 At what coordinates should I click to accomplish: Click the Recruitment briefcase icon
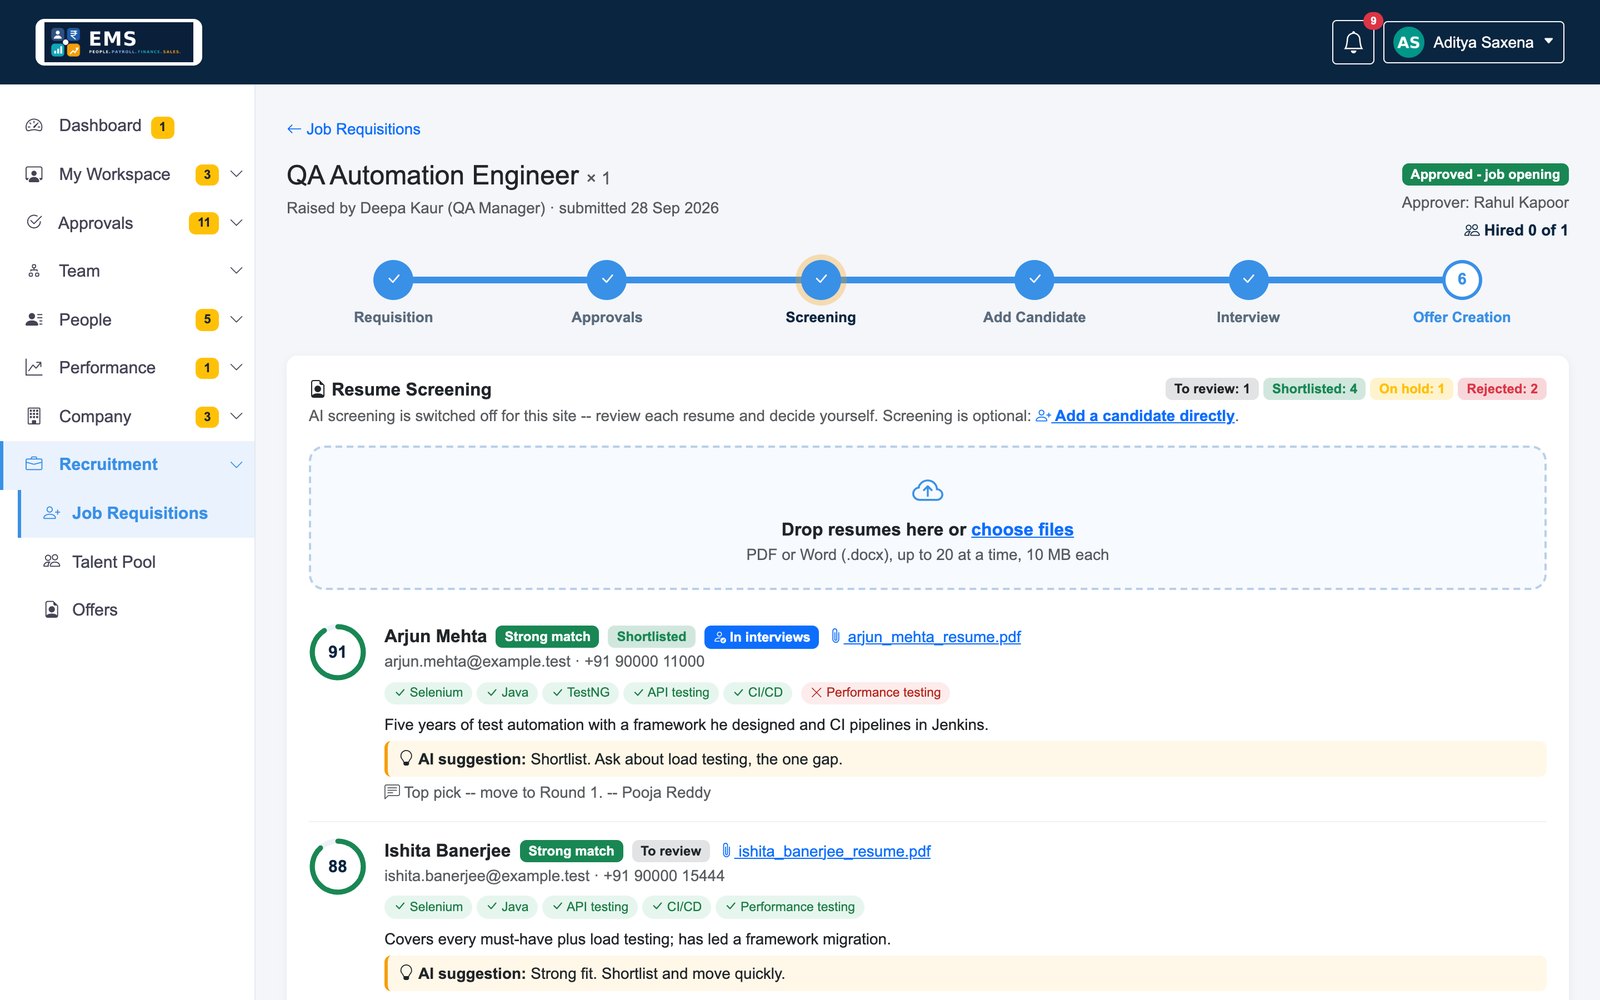tap(34, 464)
